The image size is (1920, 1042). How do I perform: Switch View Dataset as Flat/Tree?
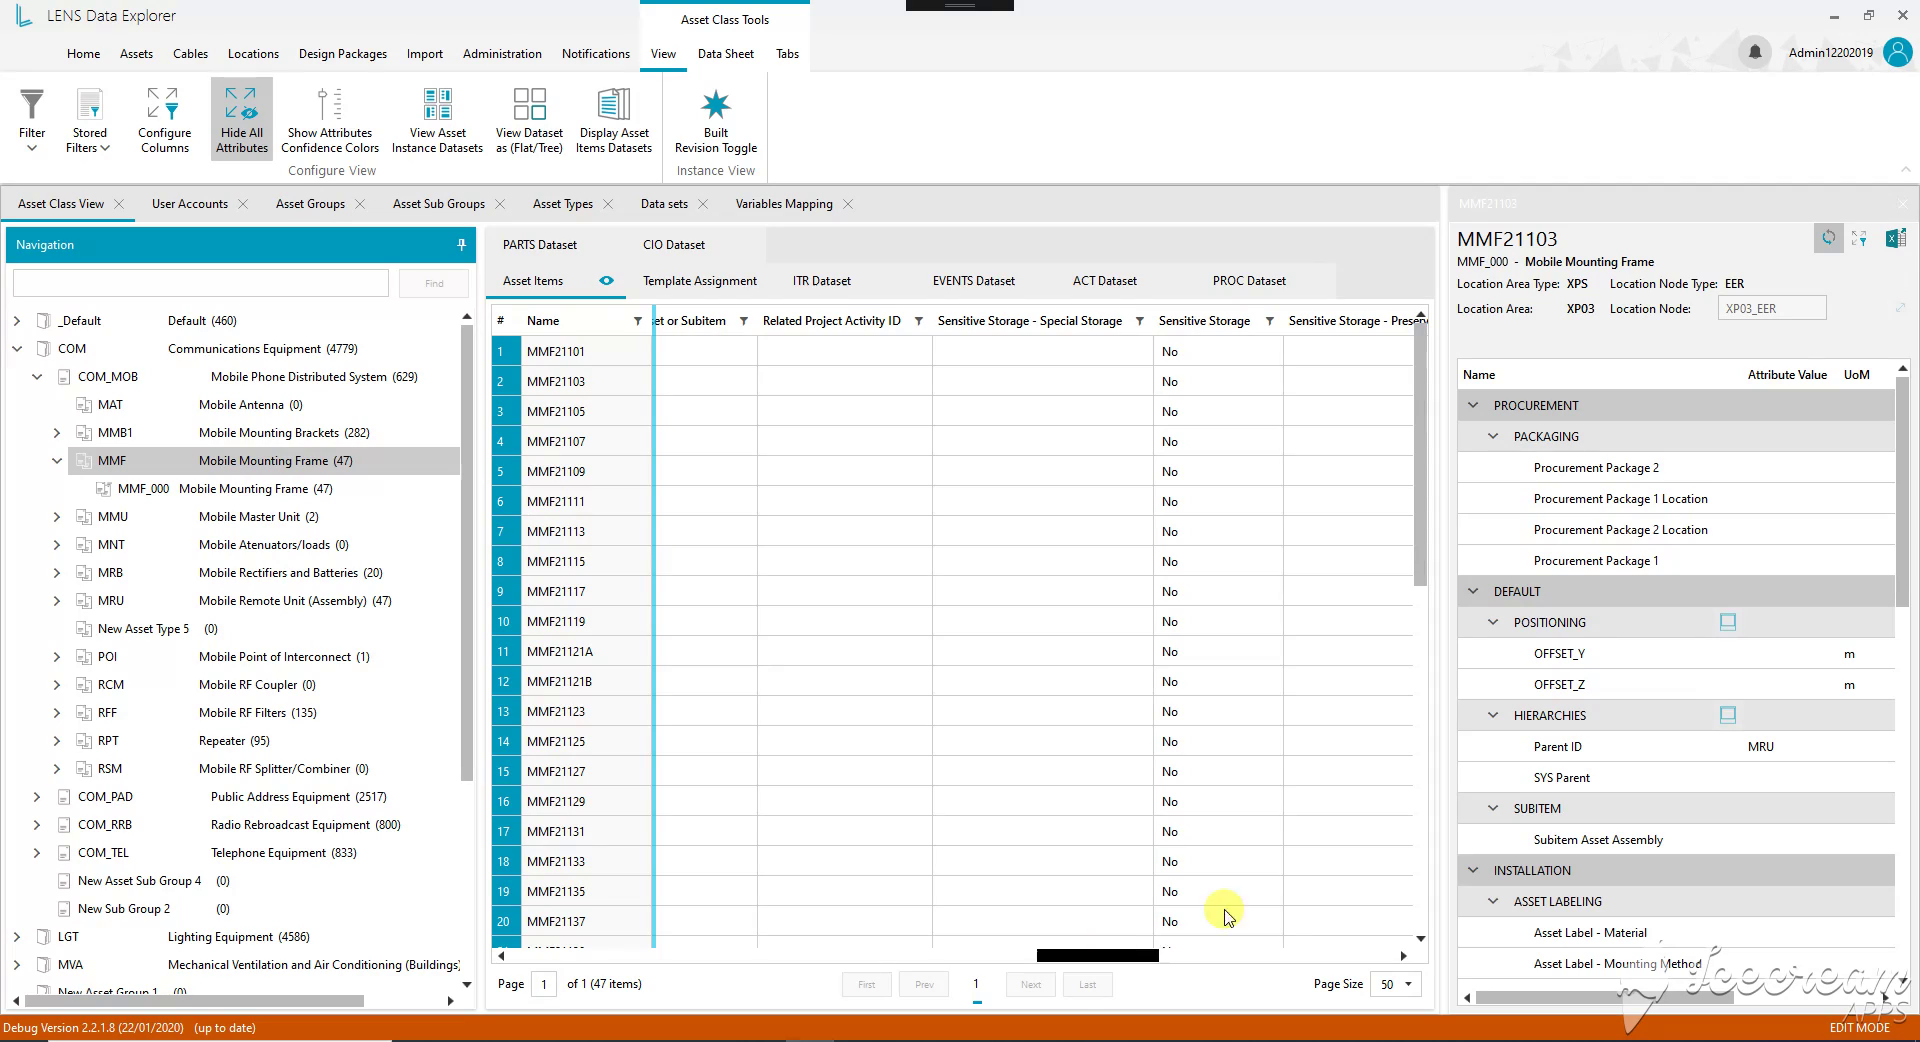pos(529,118)
